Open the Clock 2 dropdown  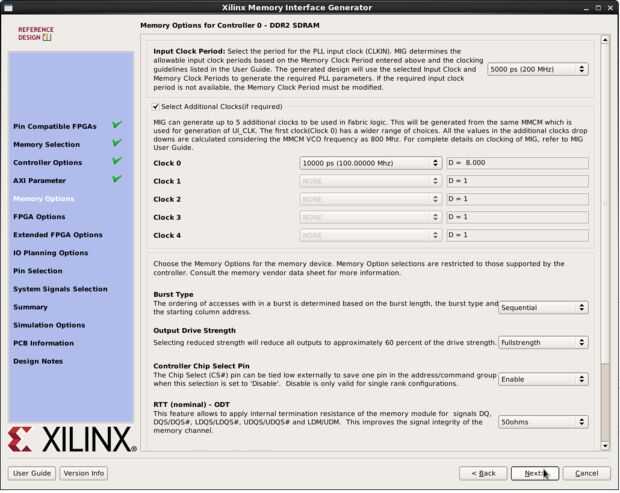370,199
